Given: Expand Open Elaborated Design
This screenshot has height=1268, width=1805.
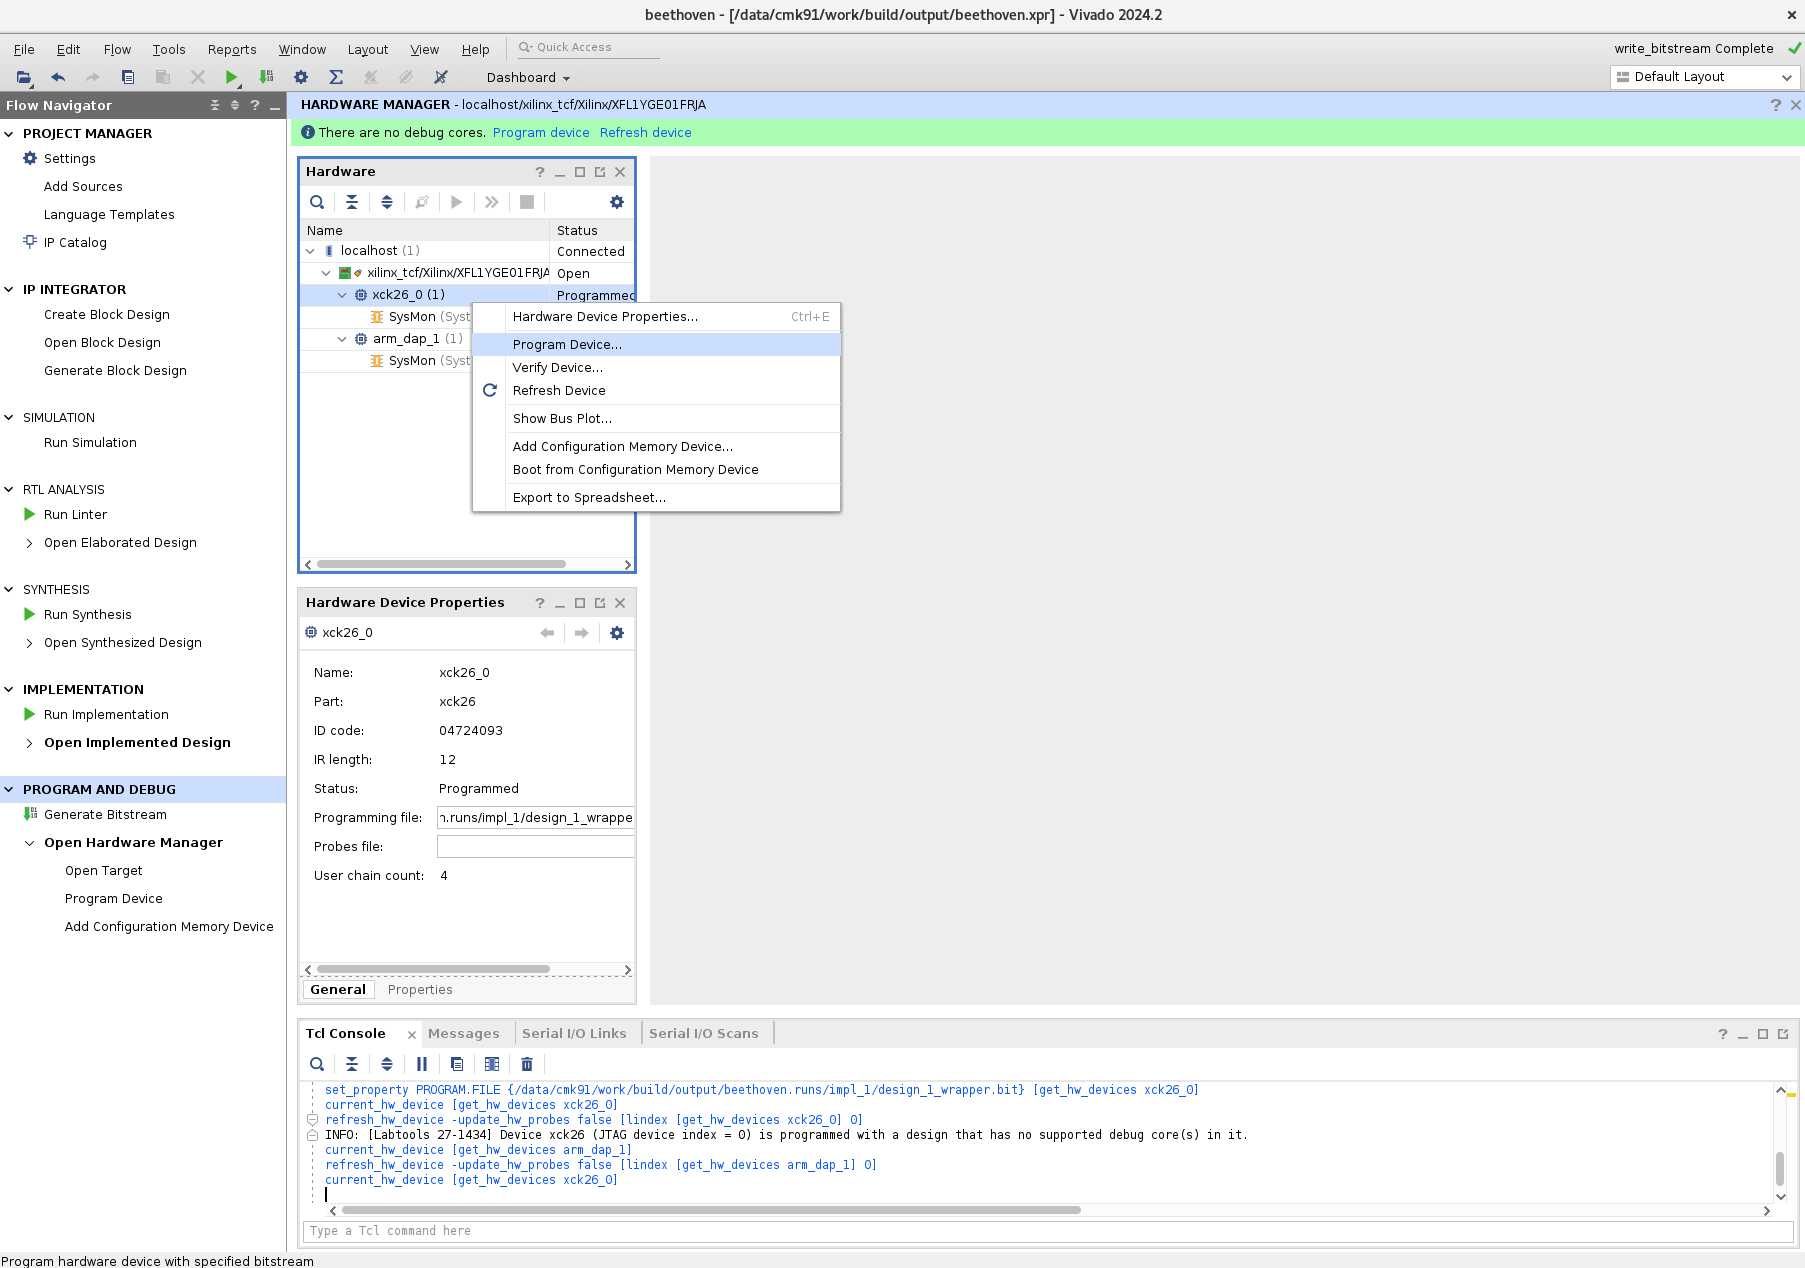Looking at the screenshot, I should click(29, 543).
